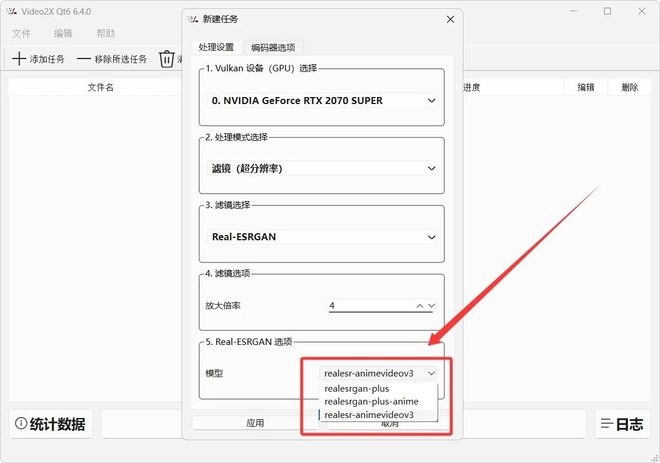The image size is (660, 463).
Task: Close the Video2X main window
Action: pyautogui.click(x=641, y=11)
